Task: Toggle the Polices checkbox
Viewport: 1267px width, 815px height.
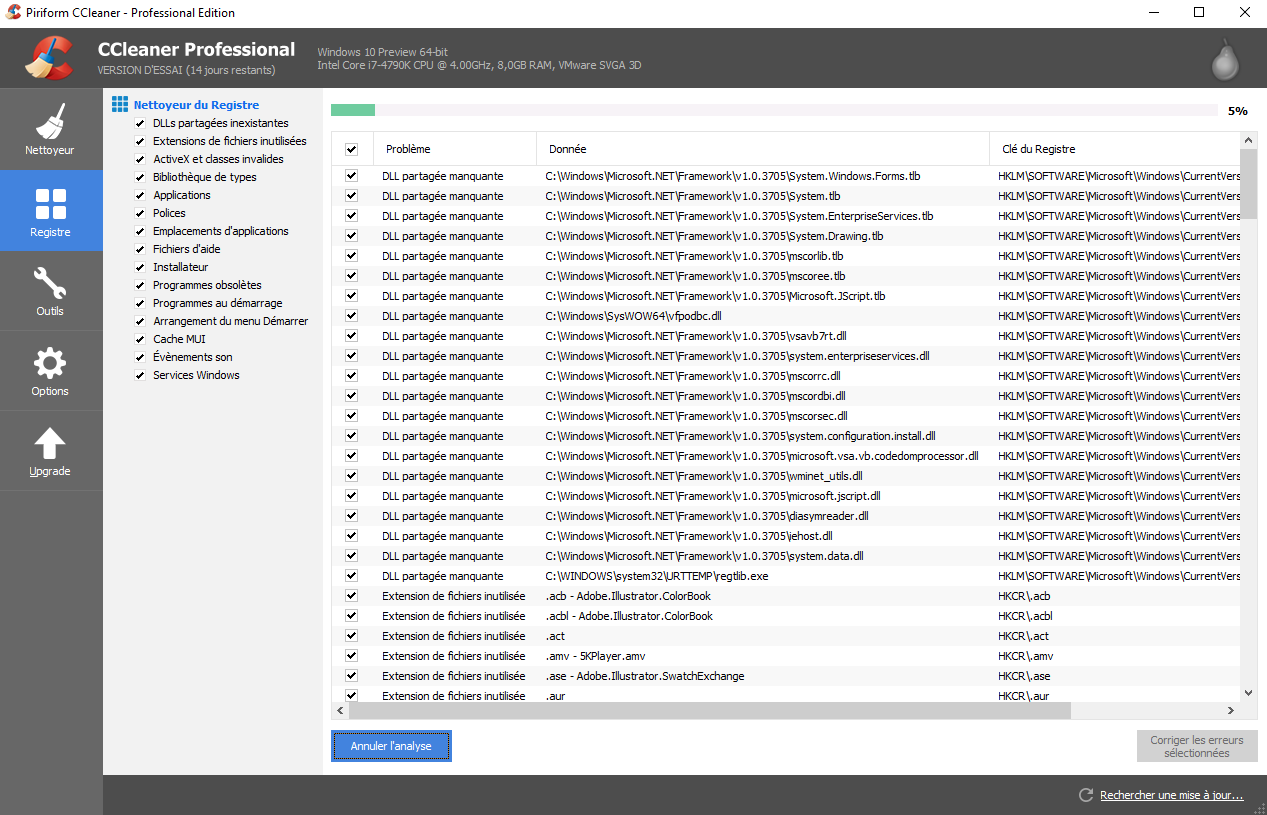Action: [x=140, y=213]
